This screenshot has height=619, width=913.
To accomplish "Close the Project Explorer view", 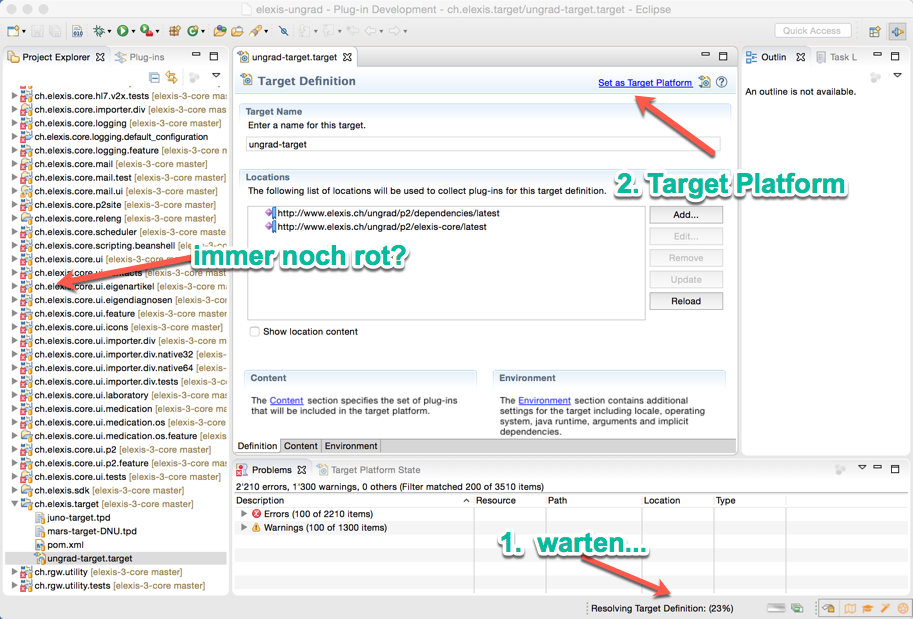I will [x=100, y=57].
